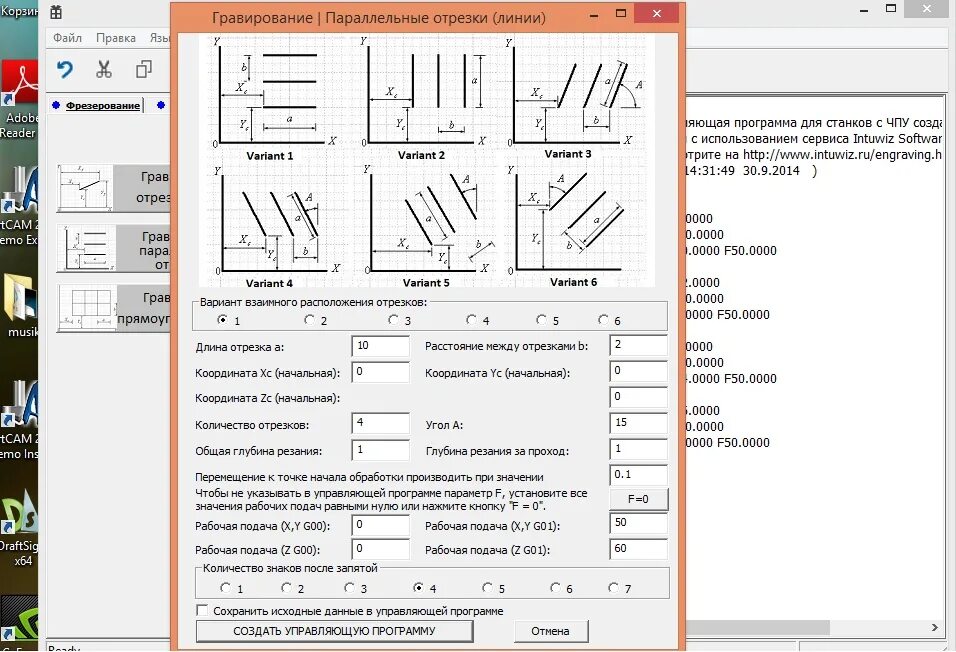Enable Сохранить исходные данные checkbox

[202, 610]
